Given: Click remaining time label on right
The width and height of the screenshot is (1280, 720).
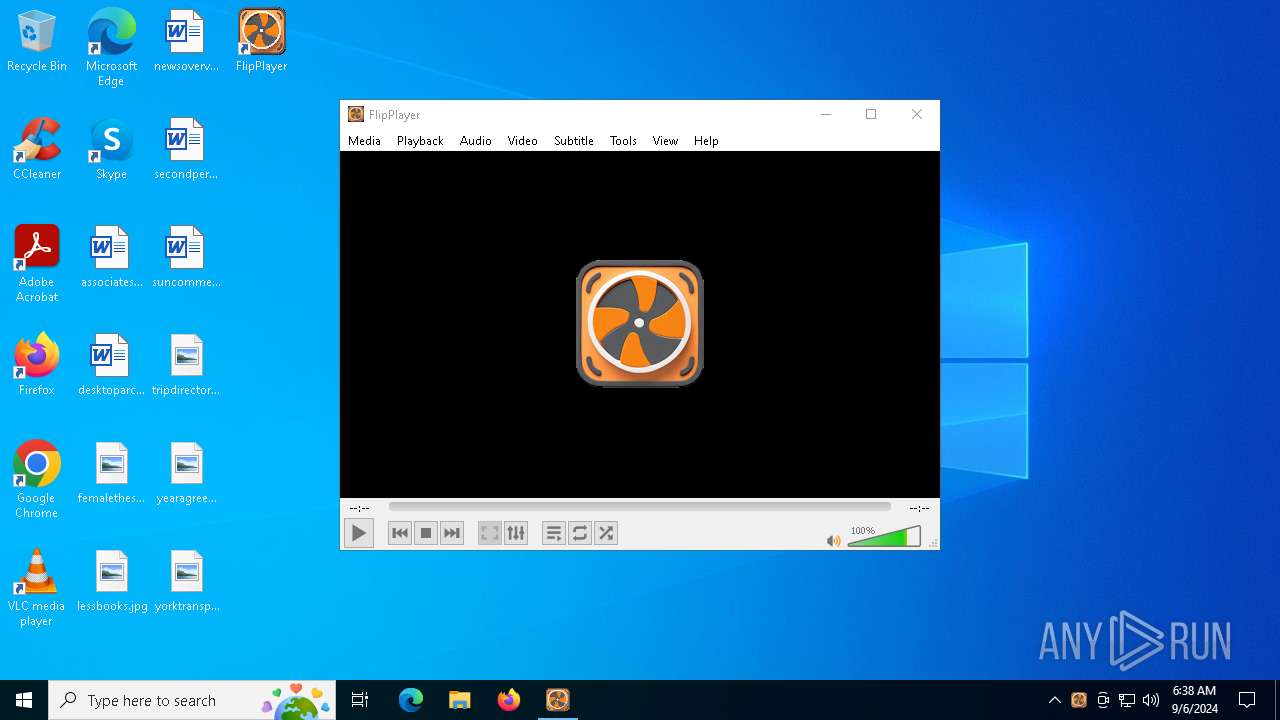Looking at the screenshot, I should click(x=919, y=508).
